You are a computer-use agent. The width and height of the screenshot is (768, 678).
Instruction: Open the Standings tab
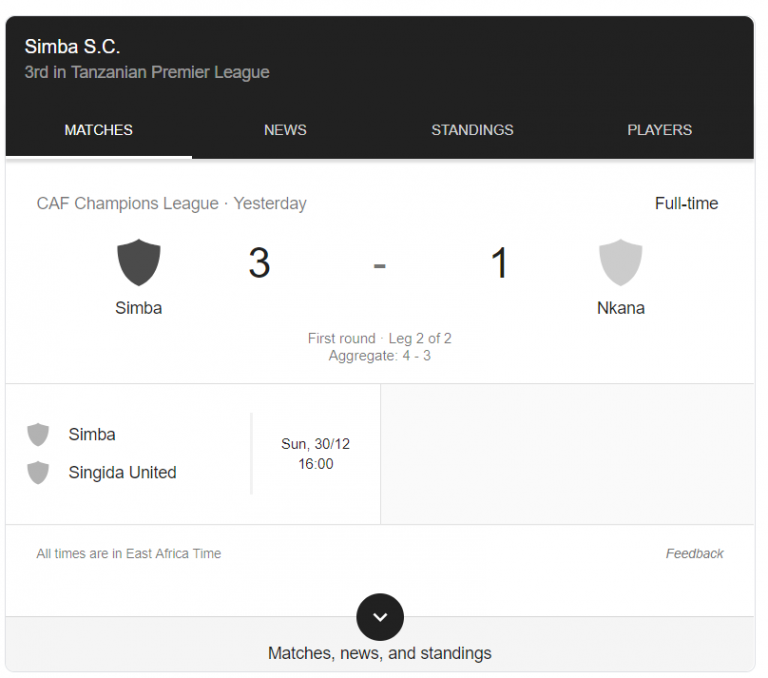(x=472, y=130)
